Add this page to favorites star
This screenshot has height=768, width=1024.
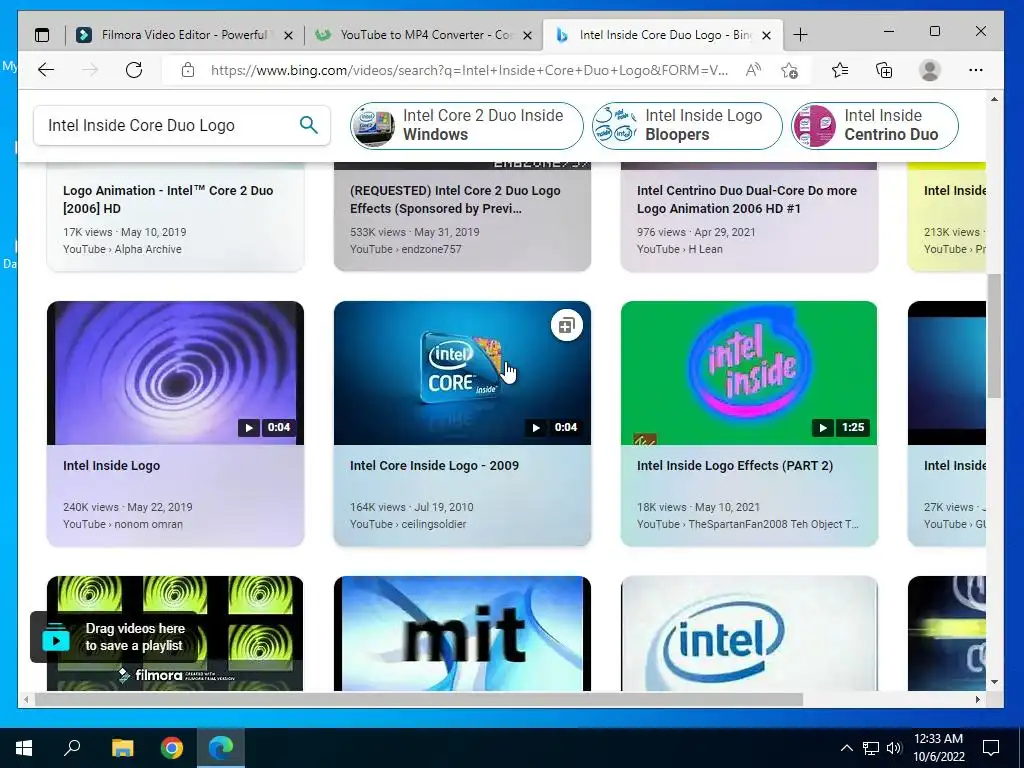pyautogui.click(x=790, y=70)
